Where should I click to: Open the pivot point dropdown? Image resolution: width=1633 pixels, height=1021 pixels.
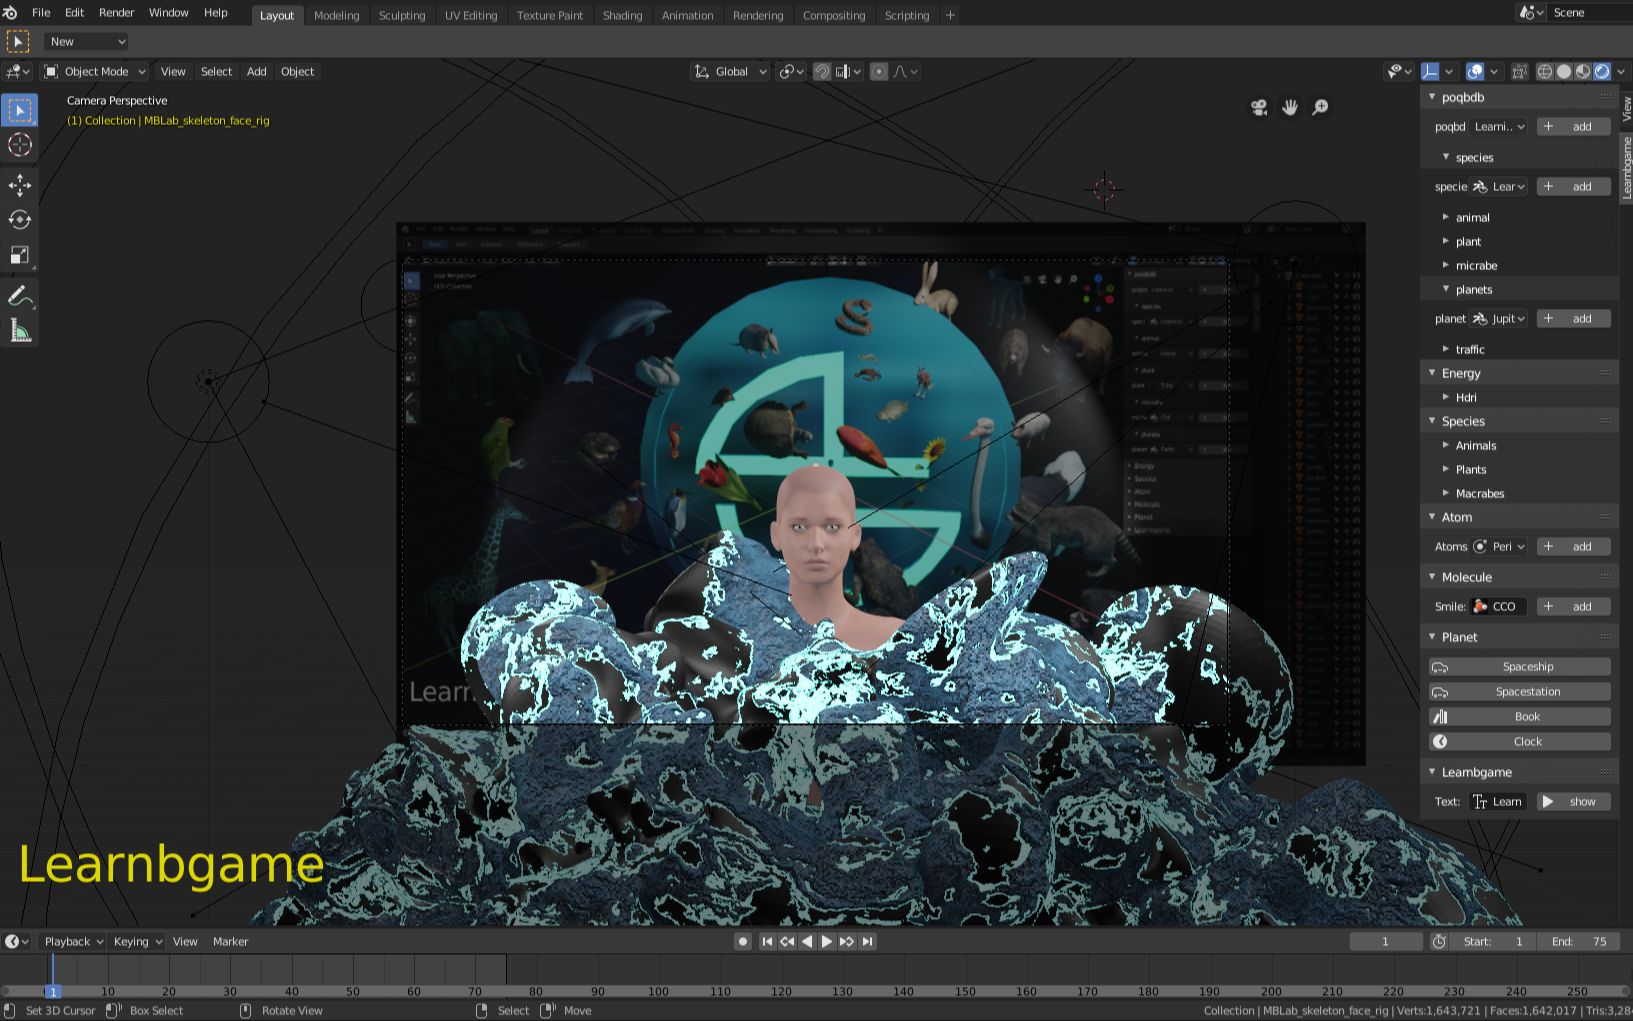(x=792, y=71)
